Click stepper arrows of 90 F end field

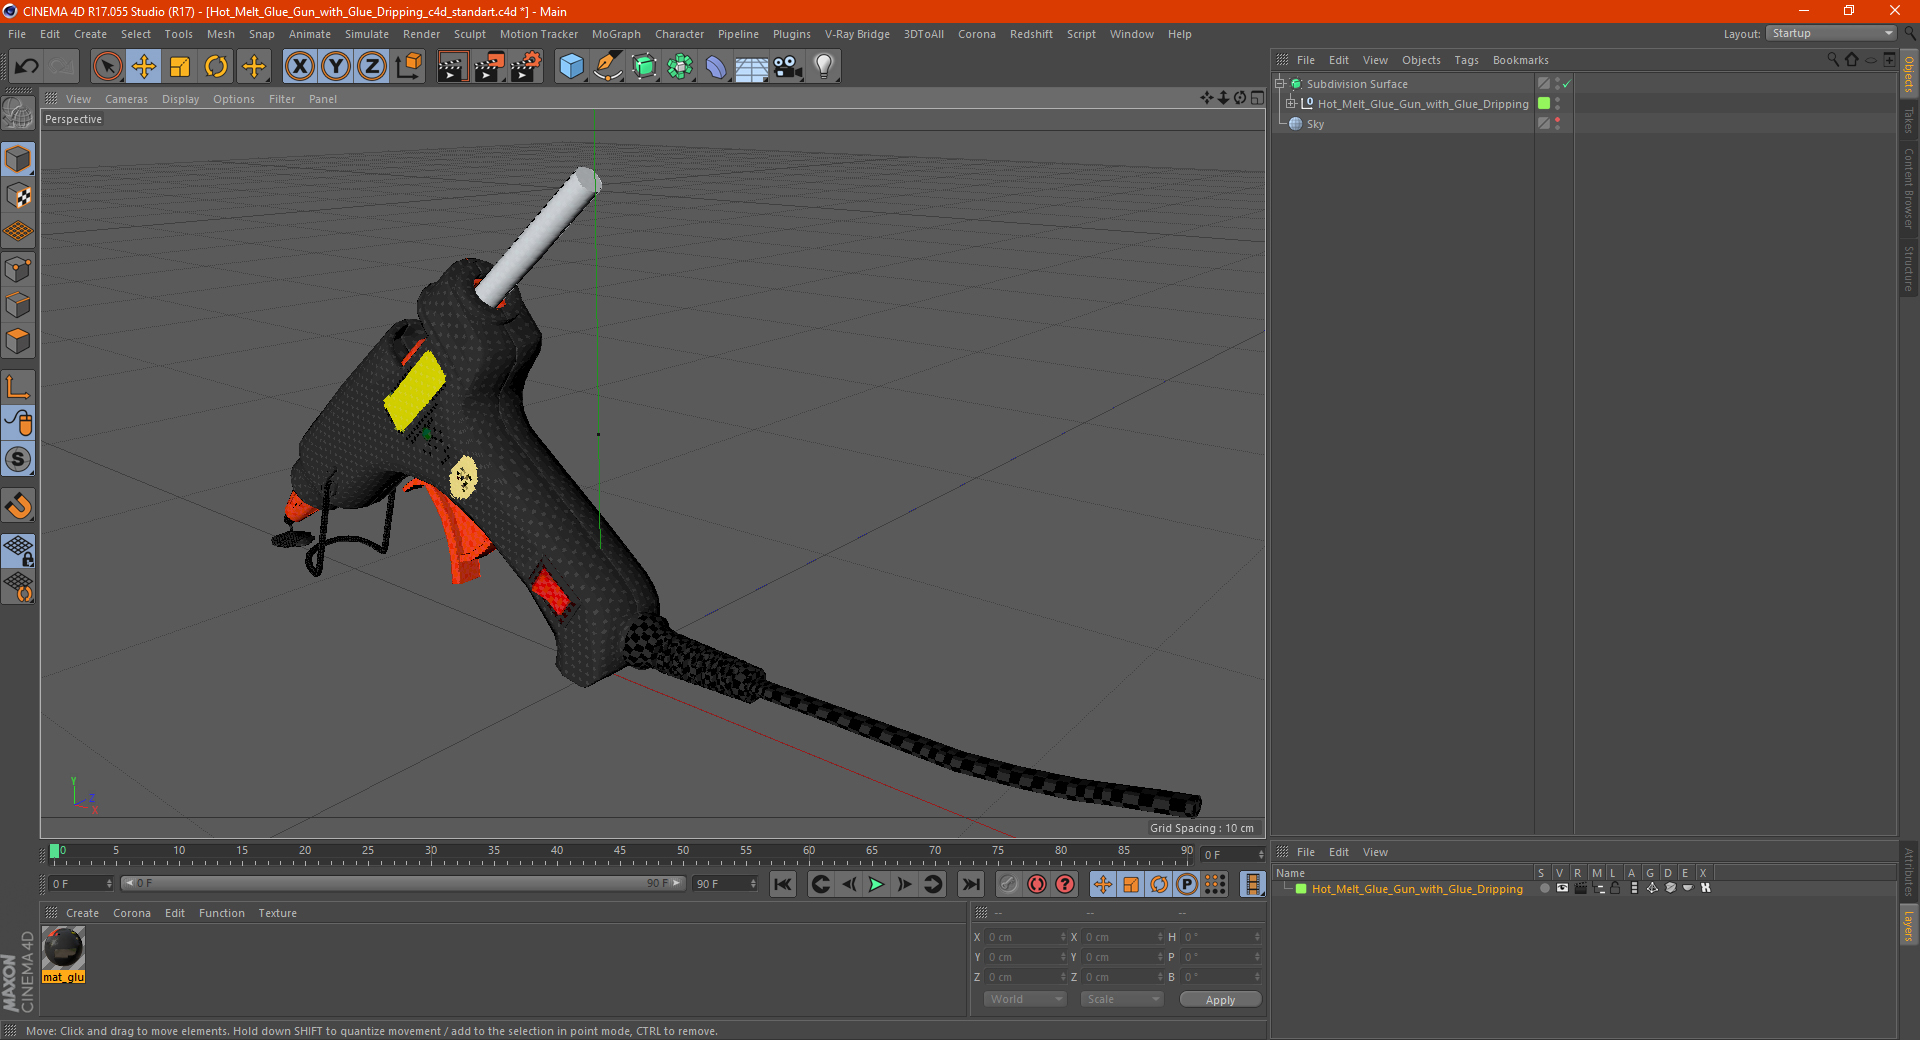tap(753, 884)
